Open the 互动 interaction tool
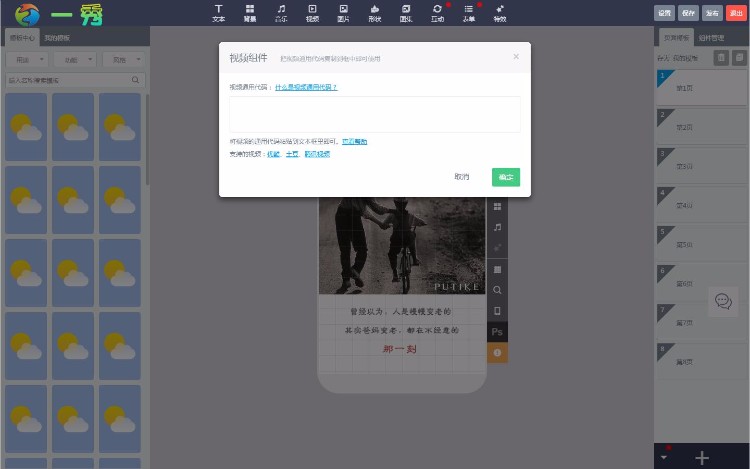Image resolution: width=750 pixels, height=469 pixels. (x=437, y=13)
